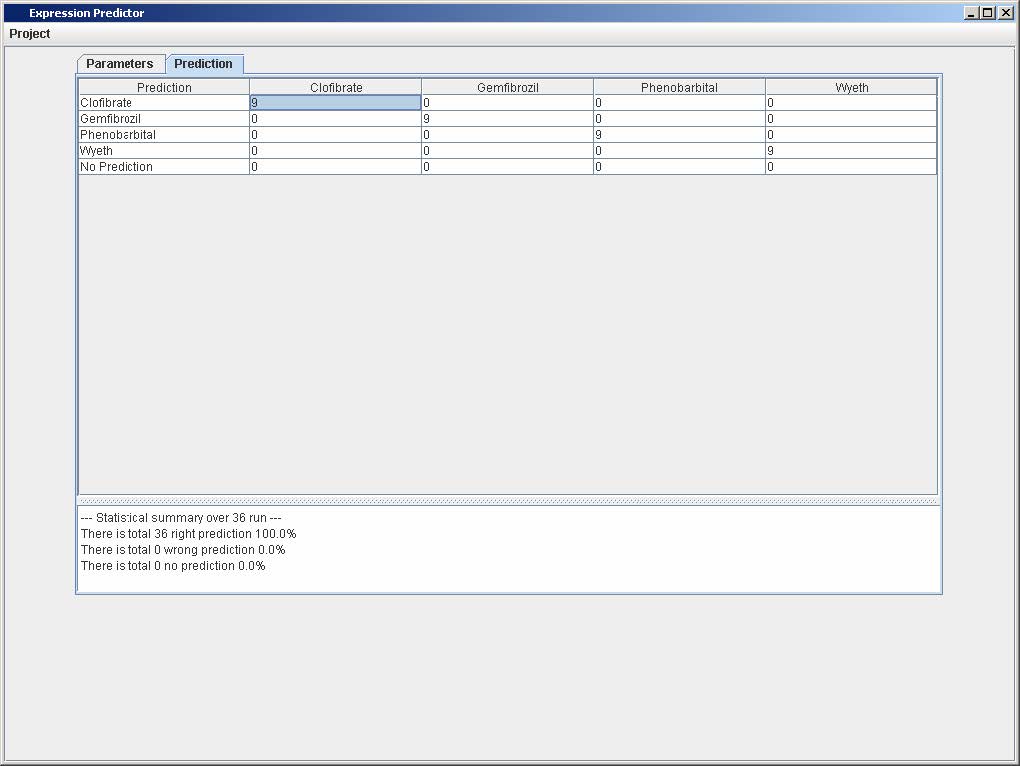Select the Gemfibrozil row label cell

[x=164, y=119]
